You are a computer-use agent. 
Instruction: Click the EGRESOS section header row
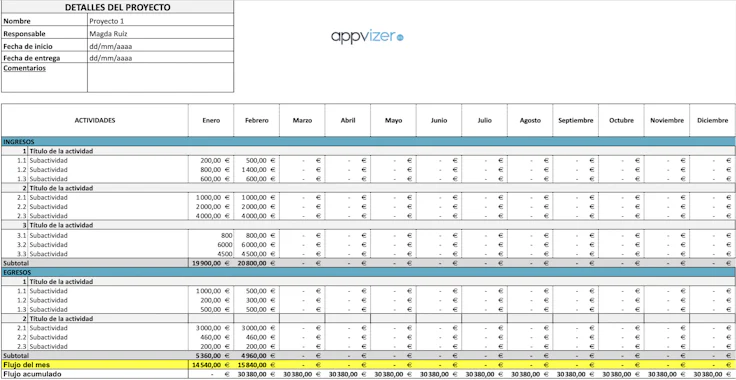(x=368, y=273)
